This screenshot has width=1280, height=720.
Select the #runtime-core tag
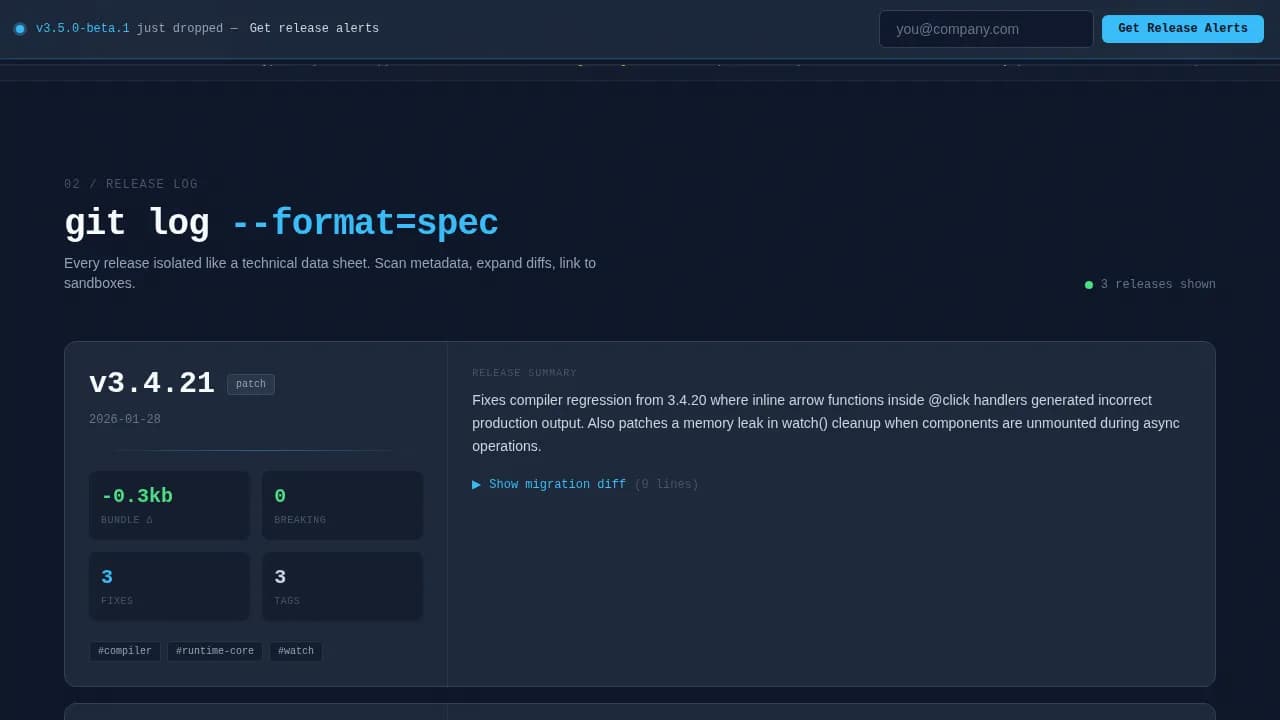click(215, 651)
